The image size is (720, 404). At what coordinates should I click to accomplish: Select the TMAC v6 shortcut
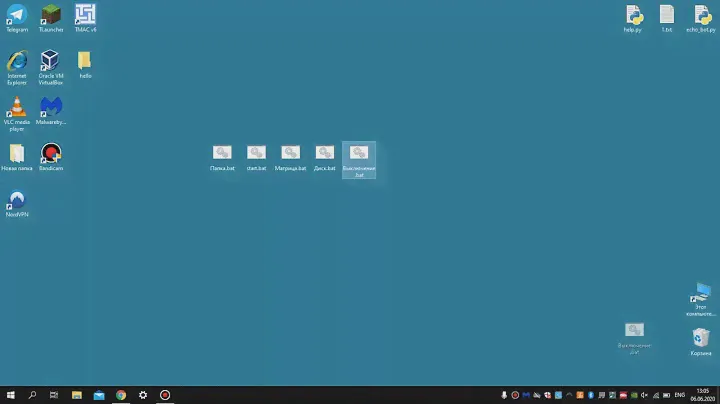(85, 15)
